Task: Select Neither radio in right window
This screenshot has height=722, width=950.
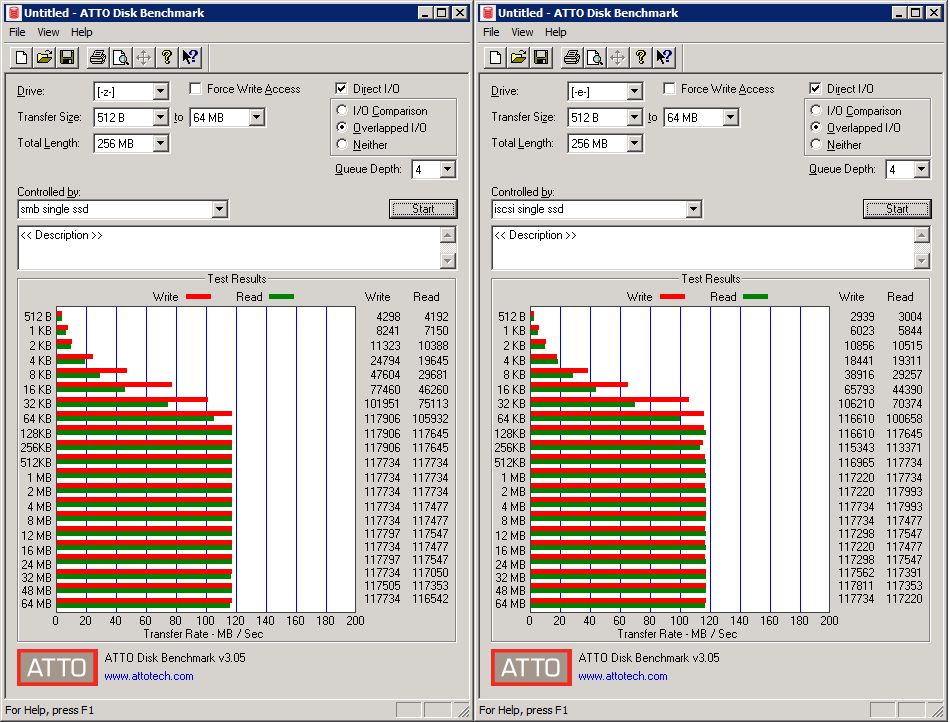Action: click(x=815, y=144)
